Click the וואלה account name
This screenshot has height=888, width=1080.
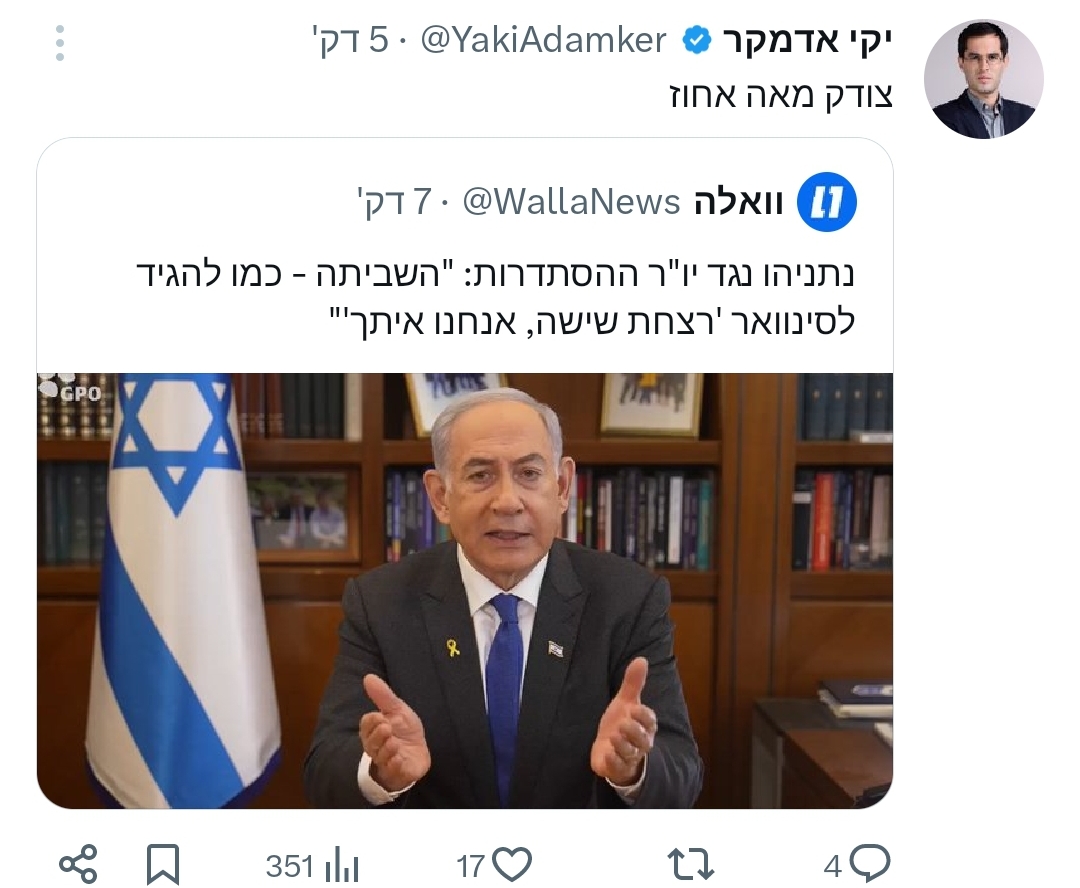[738, 202]
